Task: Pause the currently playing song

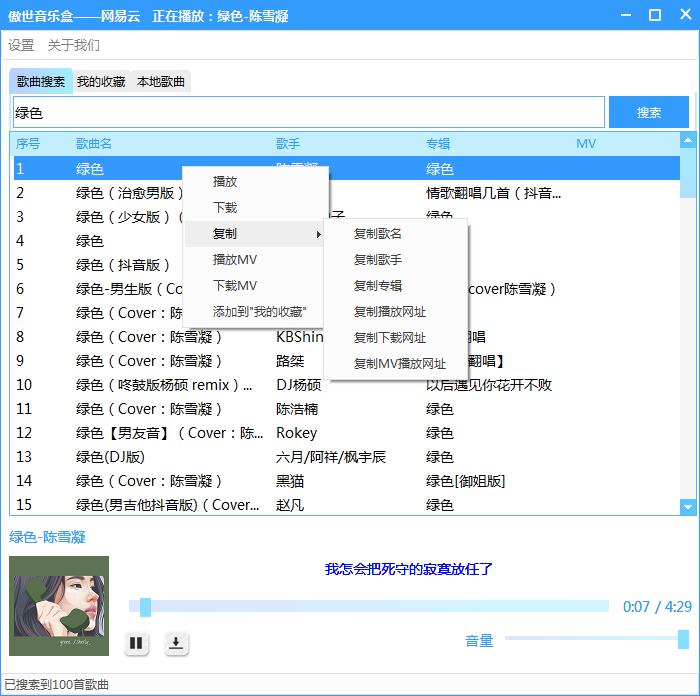Action: click(x=136, y=643)
